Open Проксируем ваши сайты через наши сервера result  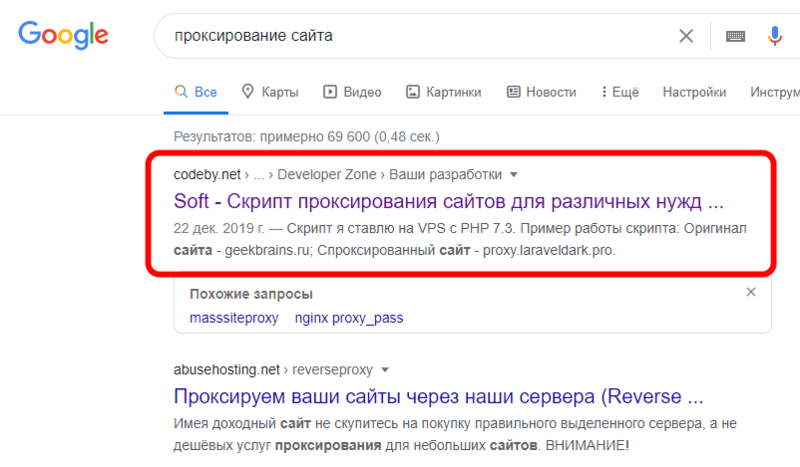point(438,397)
